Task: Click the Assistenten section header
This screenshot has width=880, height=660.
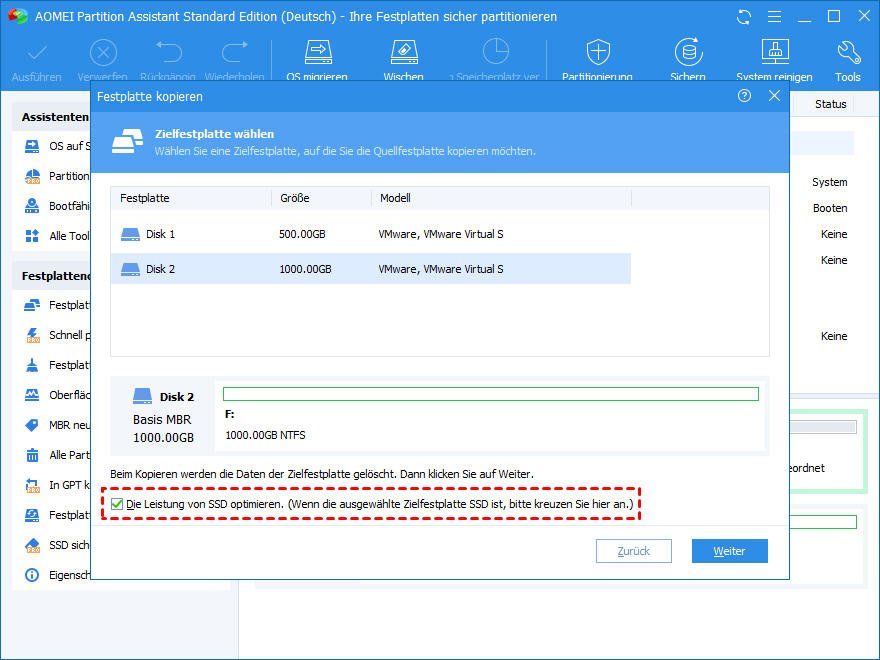Action: pos(55,117)
